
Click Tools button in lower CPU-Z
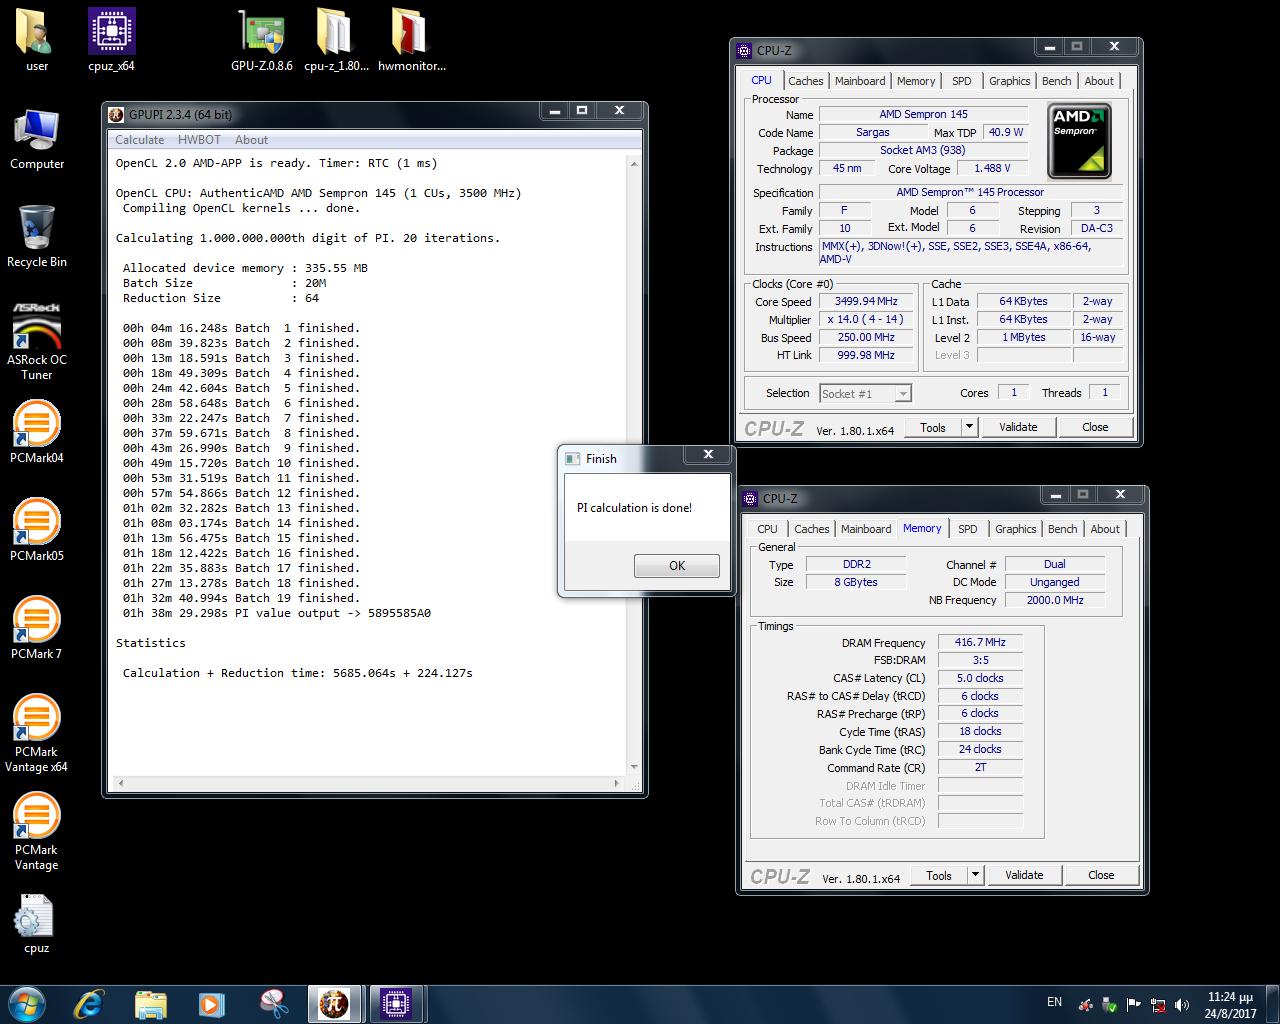coord(938,875)
